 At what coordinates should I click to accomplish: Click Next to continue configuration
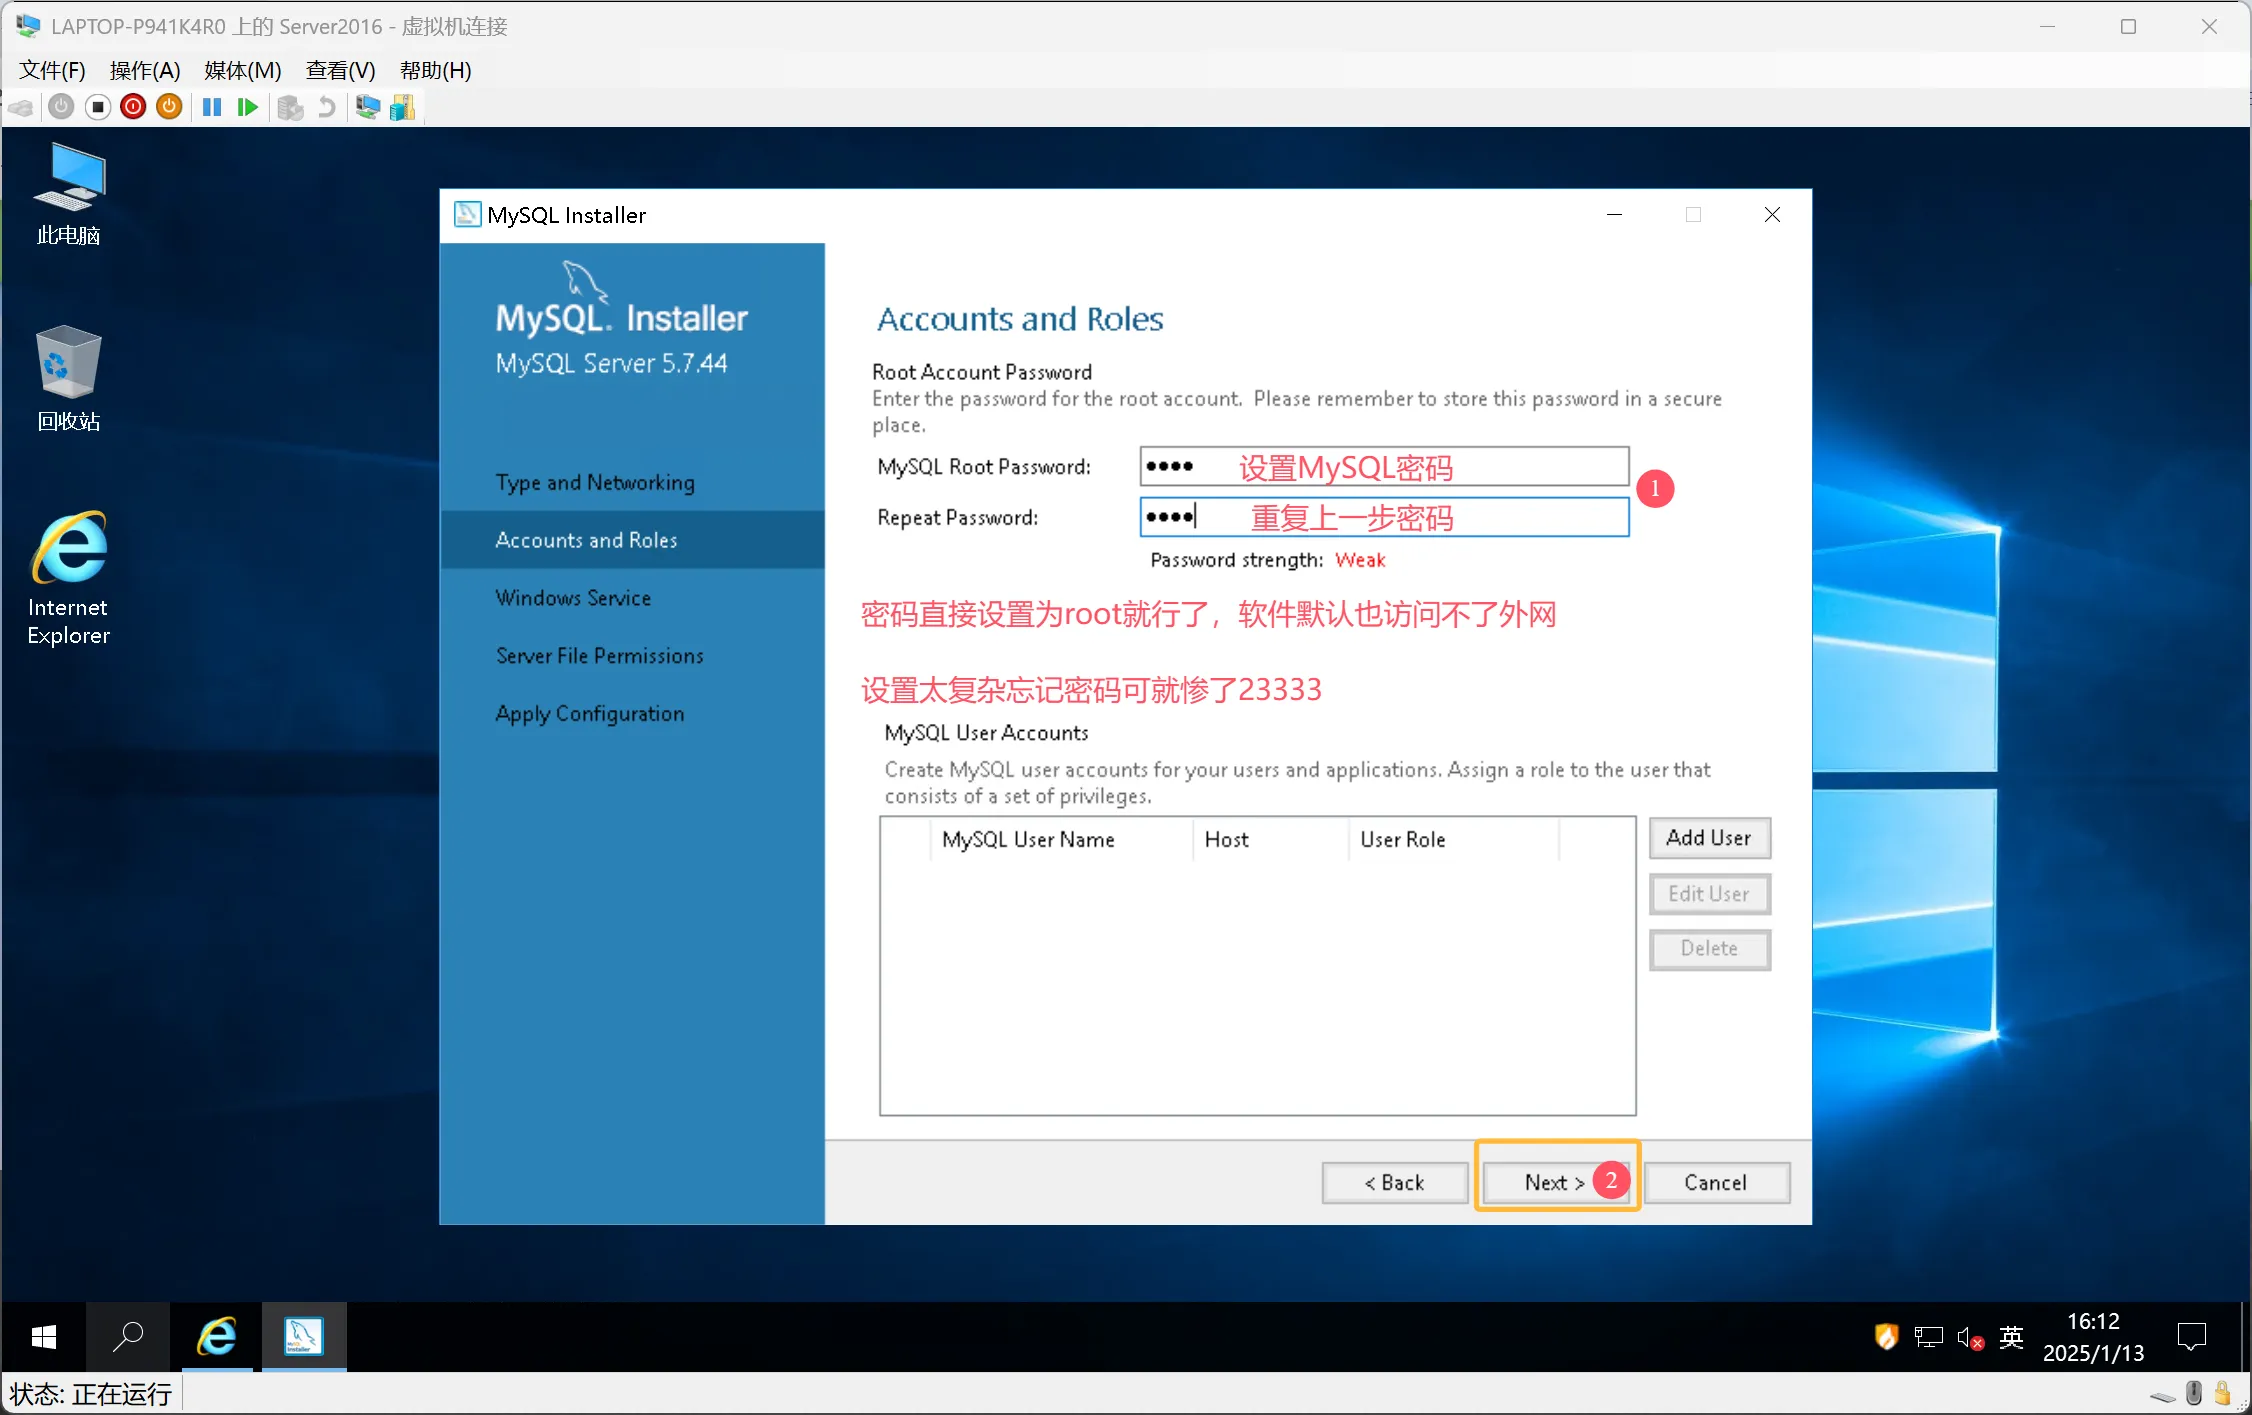[1556, 1183]
